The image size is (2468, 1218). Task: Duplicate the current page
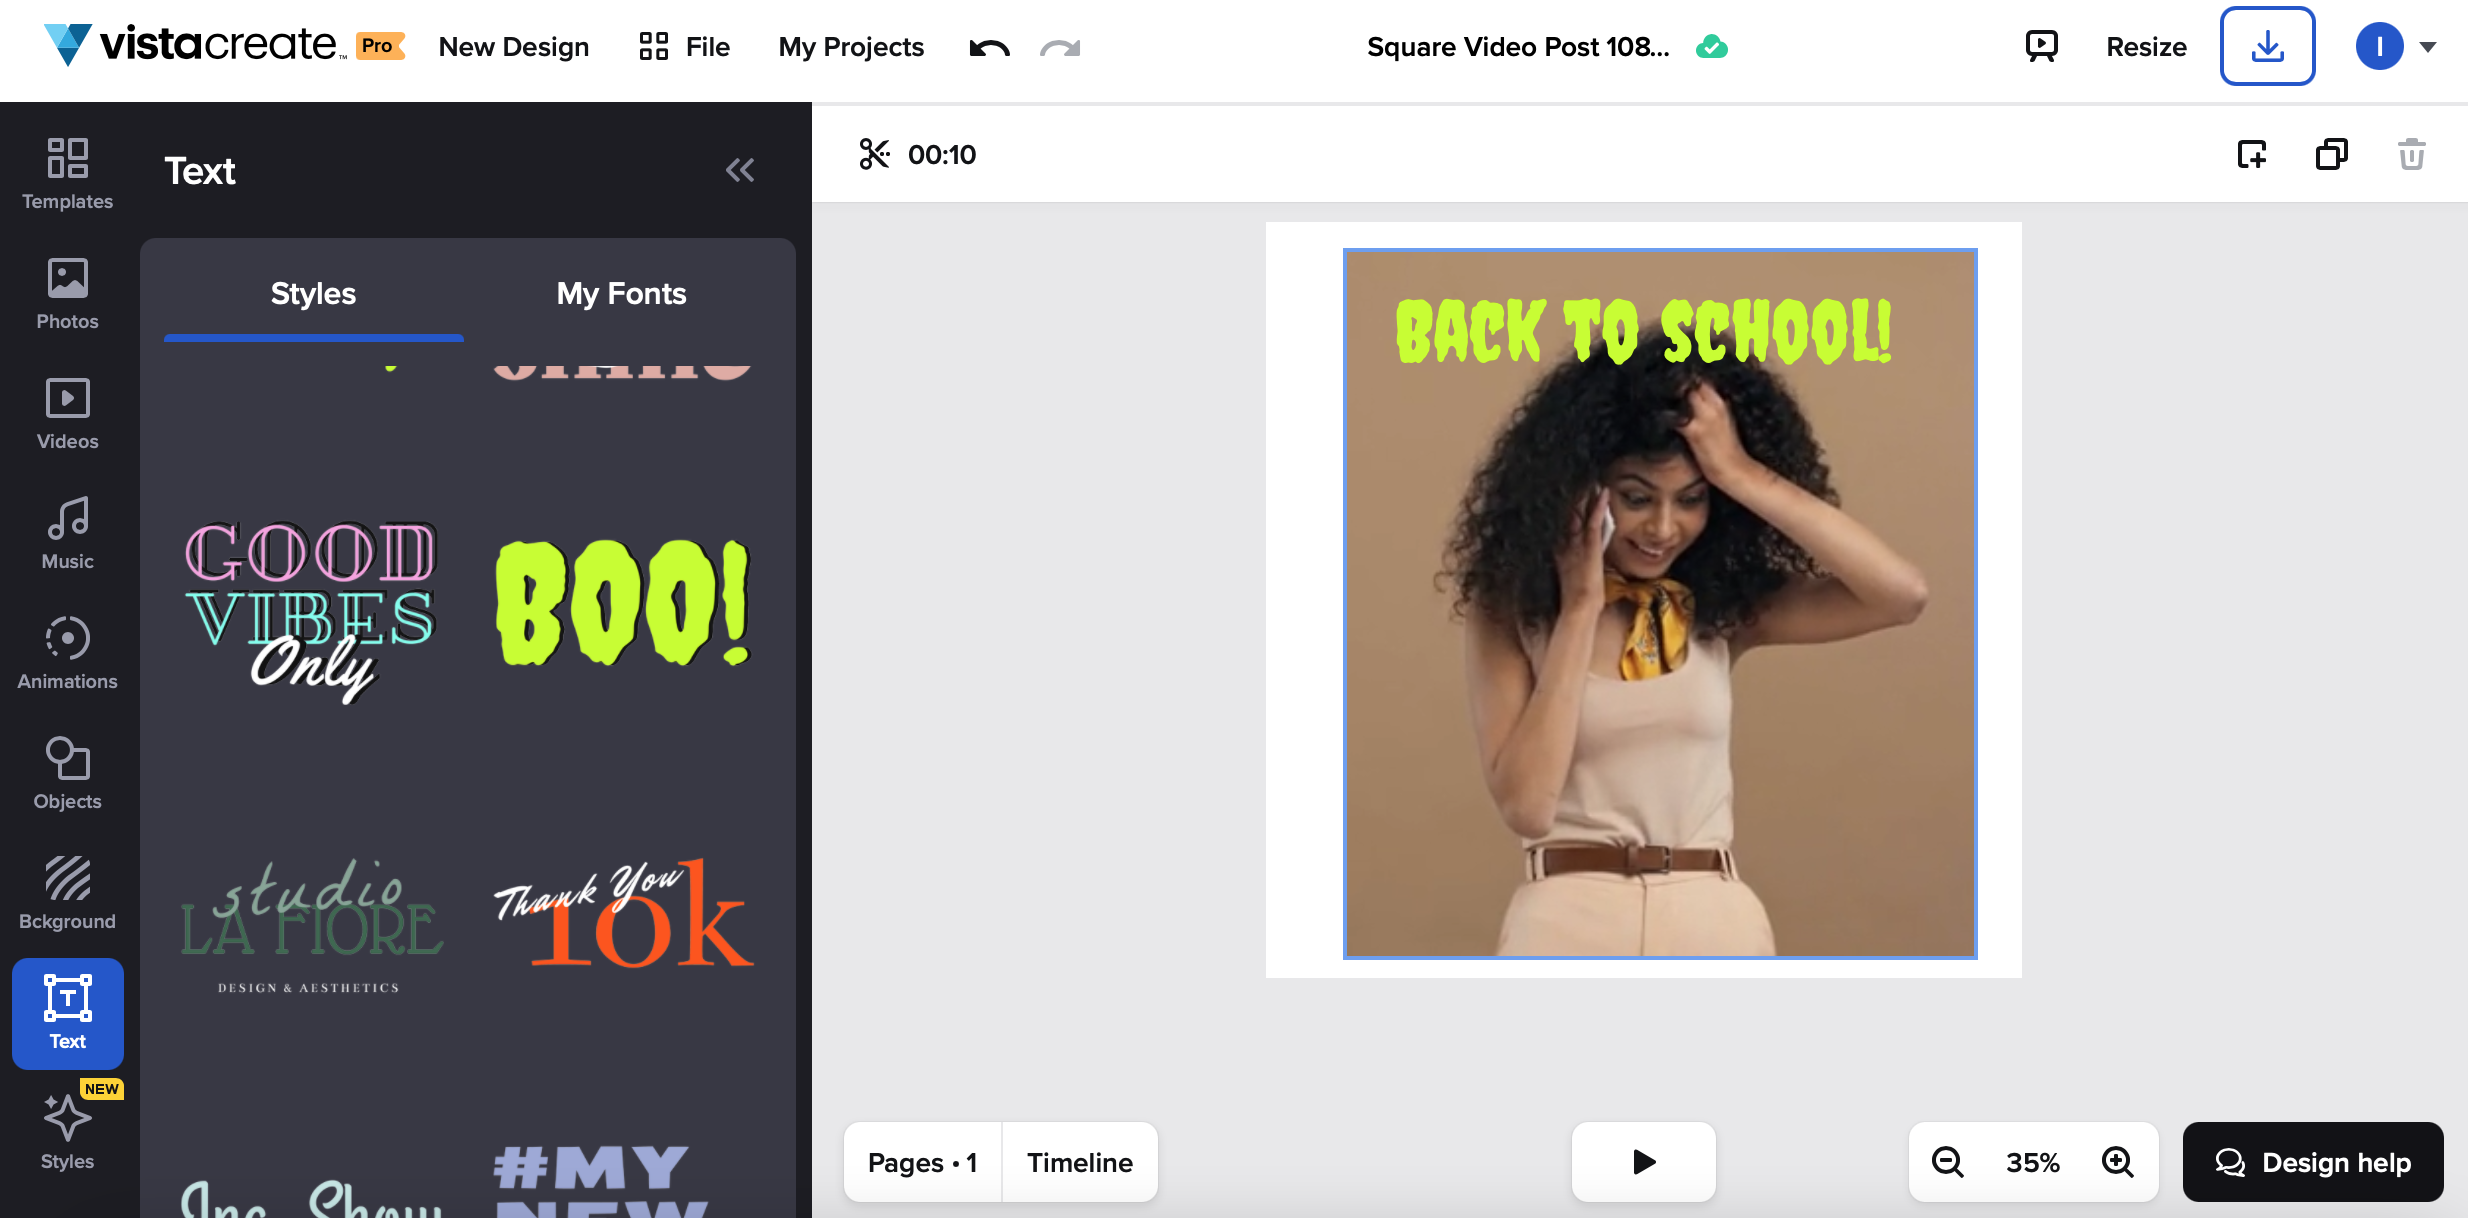tap(2331, 154)
